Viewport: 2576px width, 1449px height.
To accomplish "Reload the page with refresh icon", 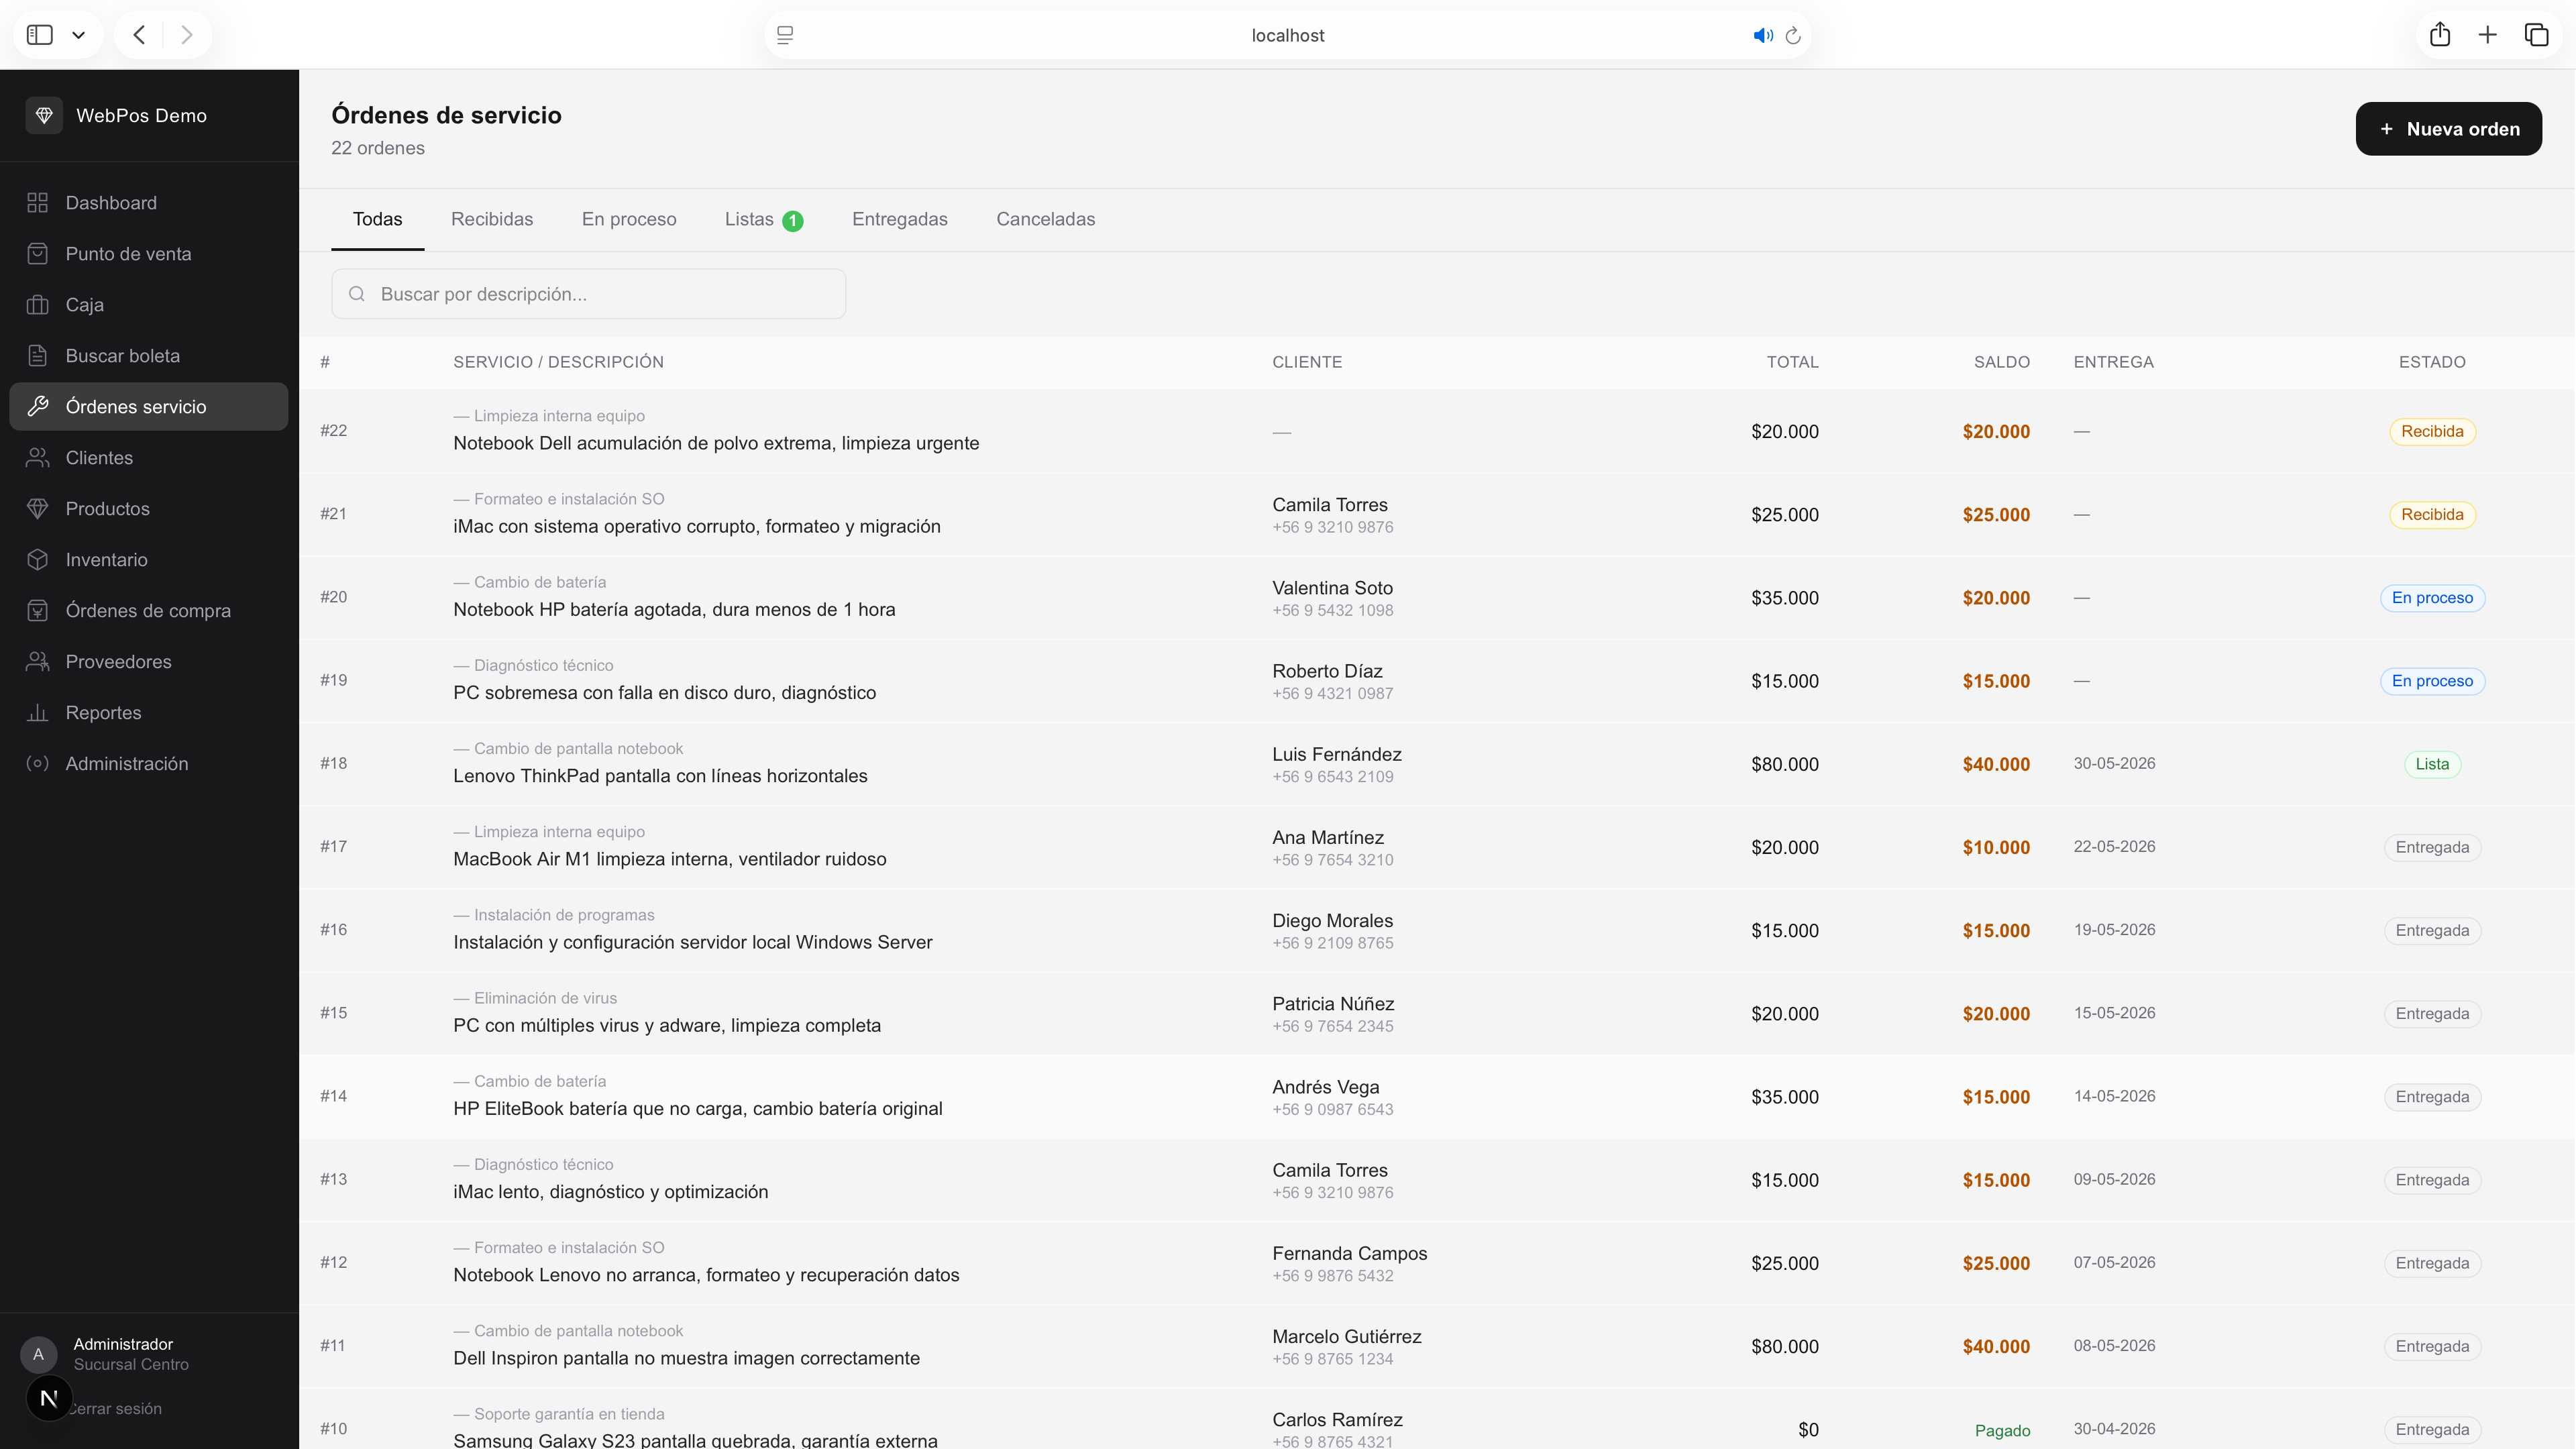I will pos(1793,35).
